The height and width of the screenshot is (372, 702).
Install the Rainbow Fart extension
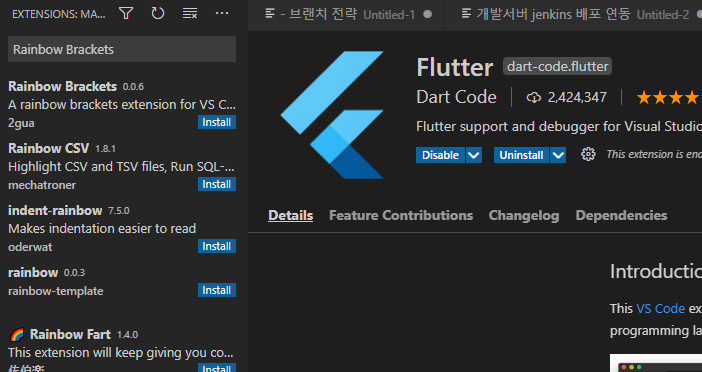point(217,368)
